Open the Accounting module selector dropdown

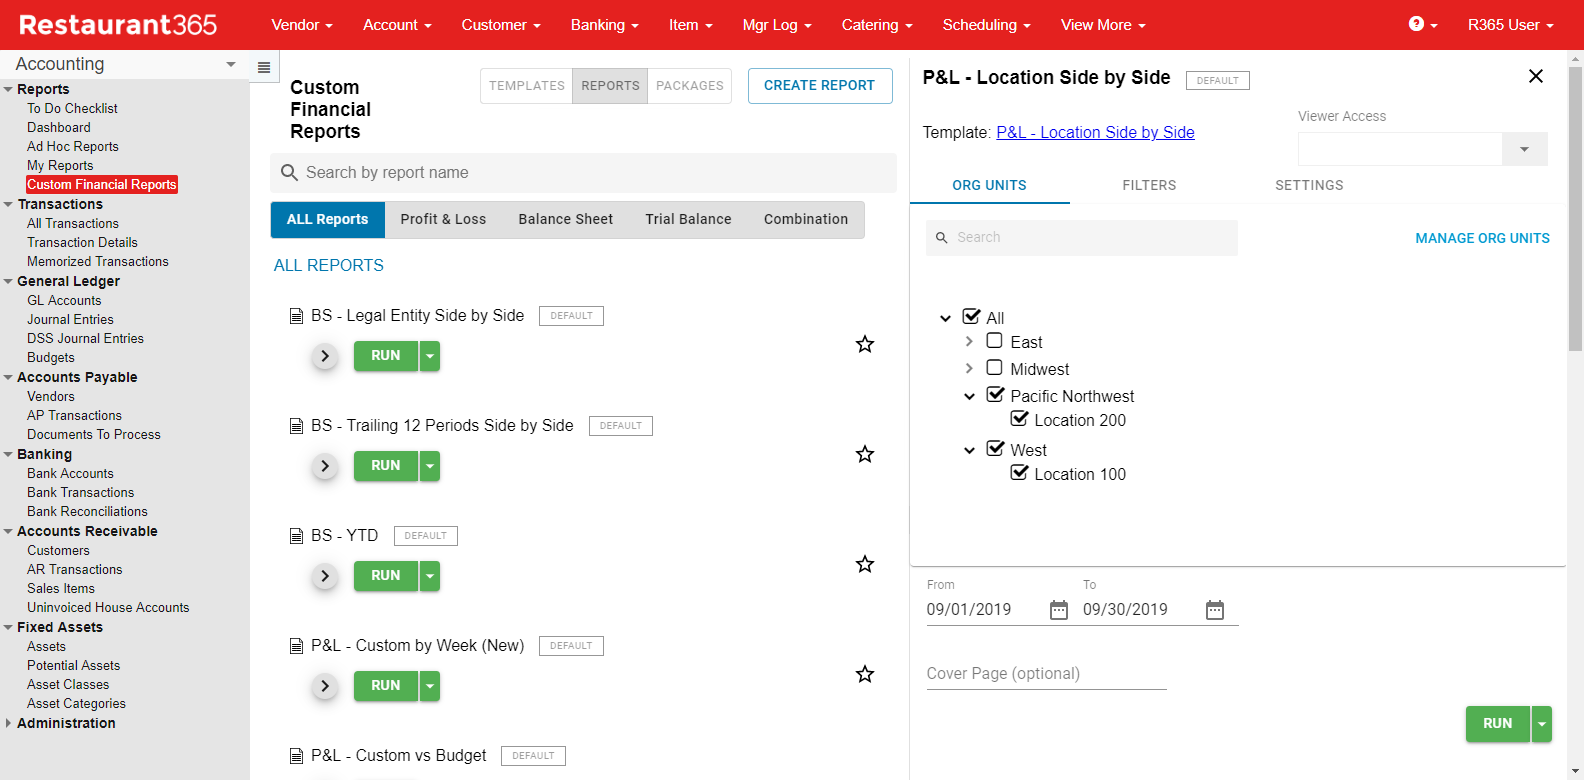[231, 64]
